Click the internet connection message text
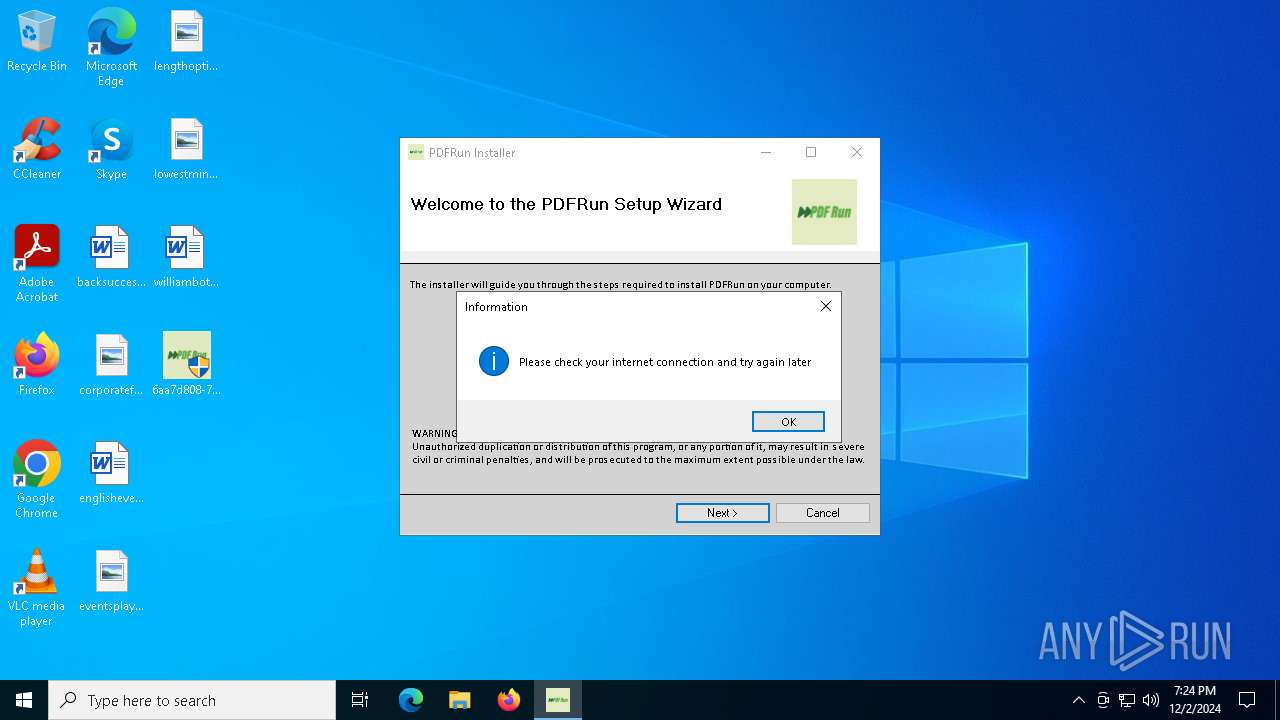The width and height of the screenshot is (1280, 720). [x=665, y=362]
